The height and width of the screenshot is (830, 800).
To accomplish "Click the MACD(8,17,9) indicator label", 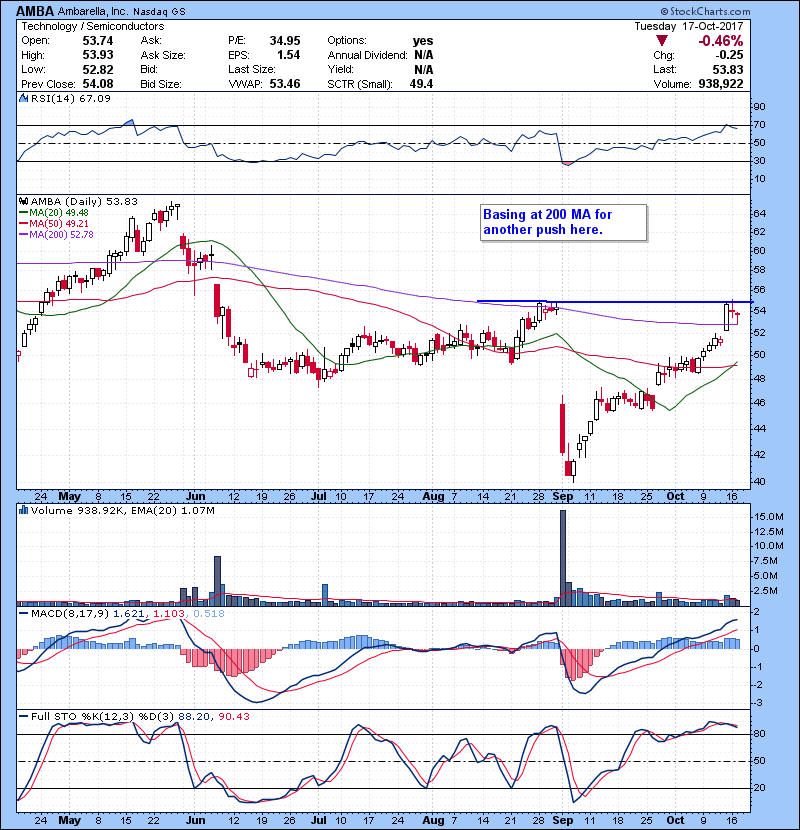I will (x=70, y=613).
